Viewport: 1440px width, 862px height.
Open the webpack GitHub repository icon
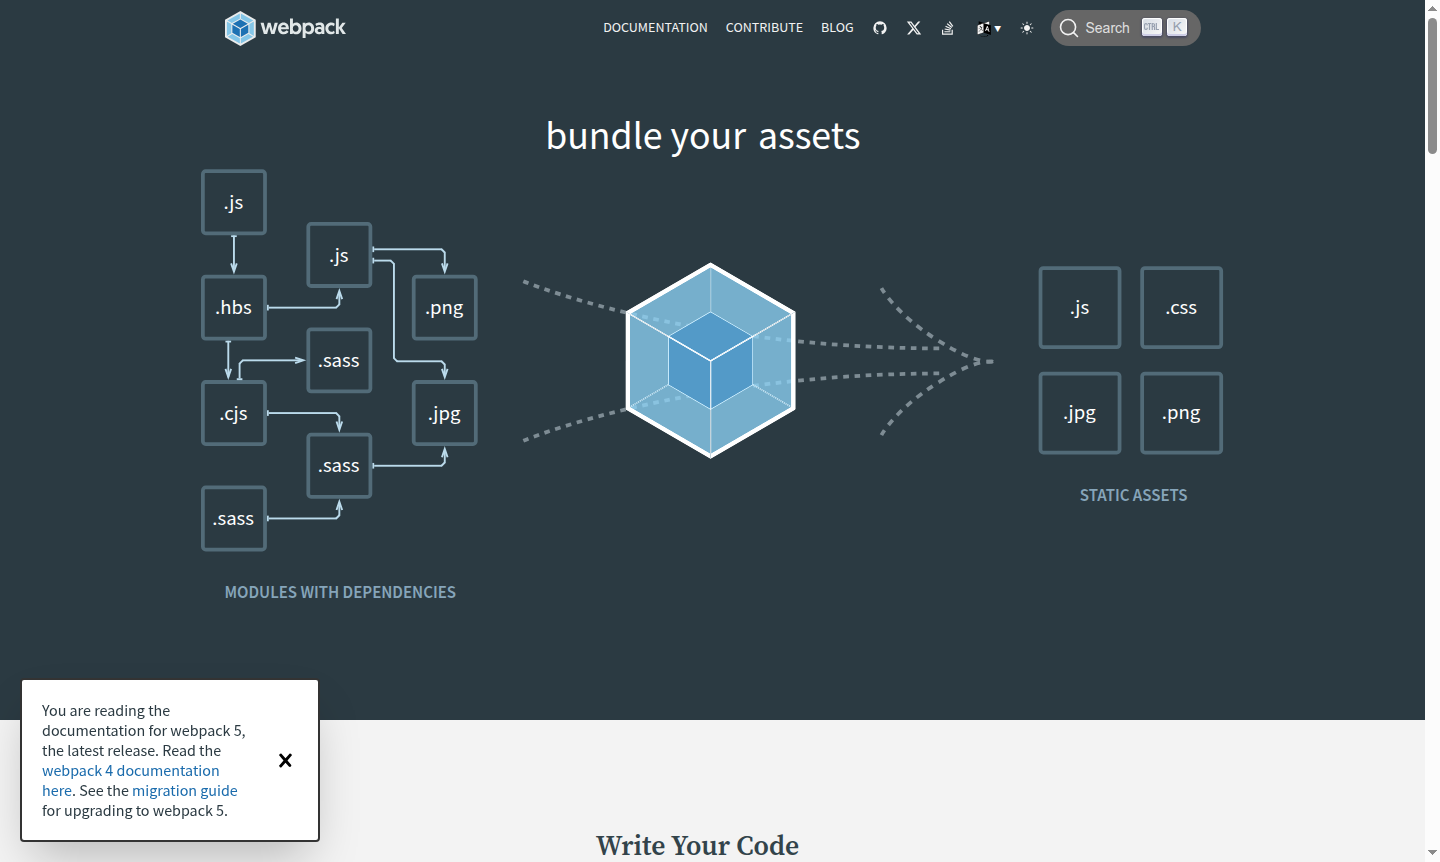(880, 28)
